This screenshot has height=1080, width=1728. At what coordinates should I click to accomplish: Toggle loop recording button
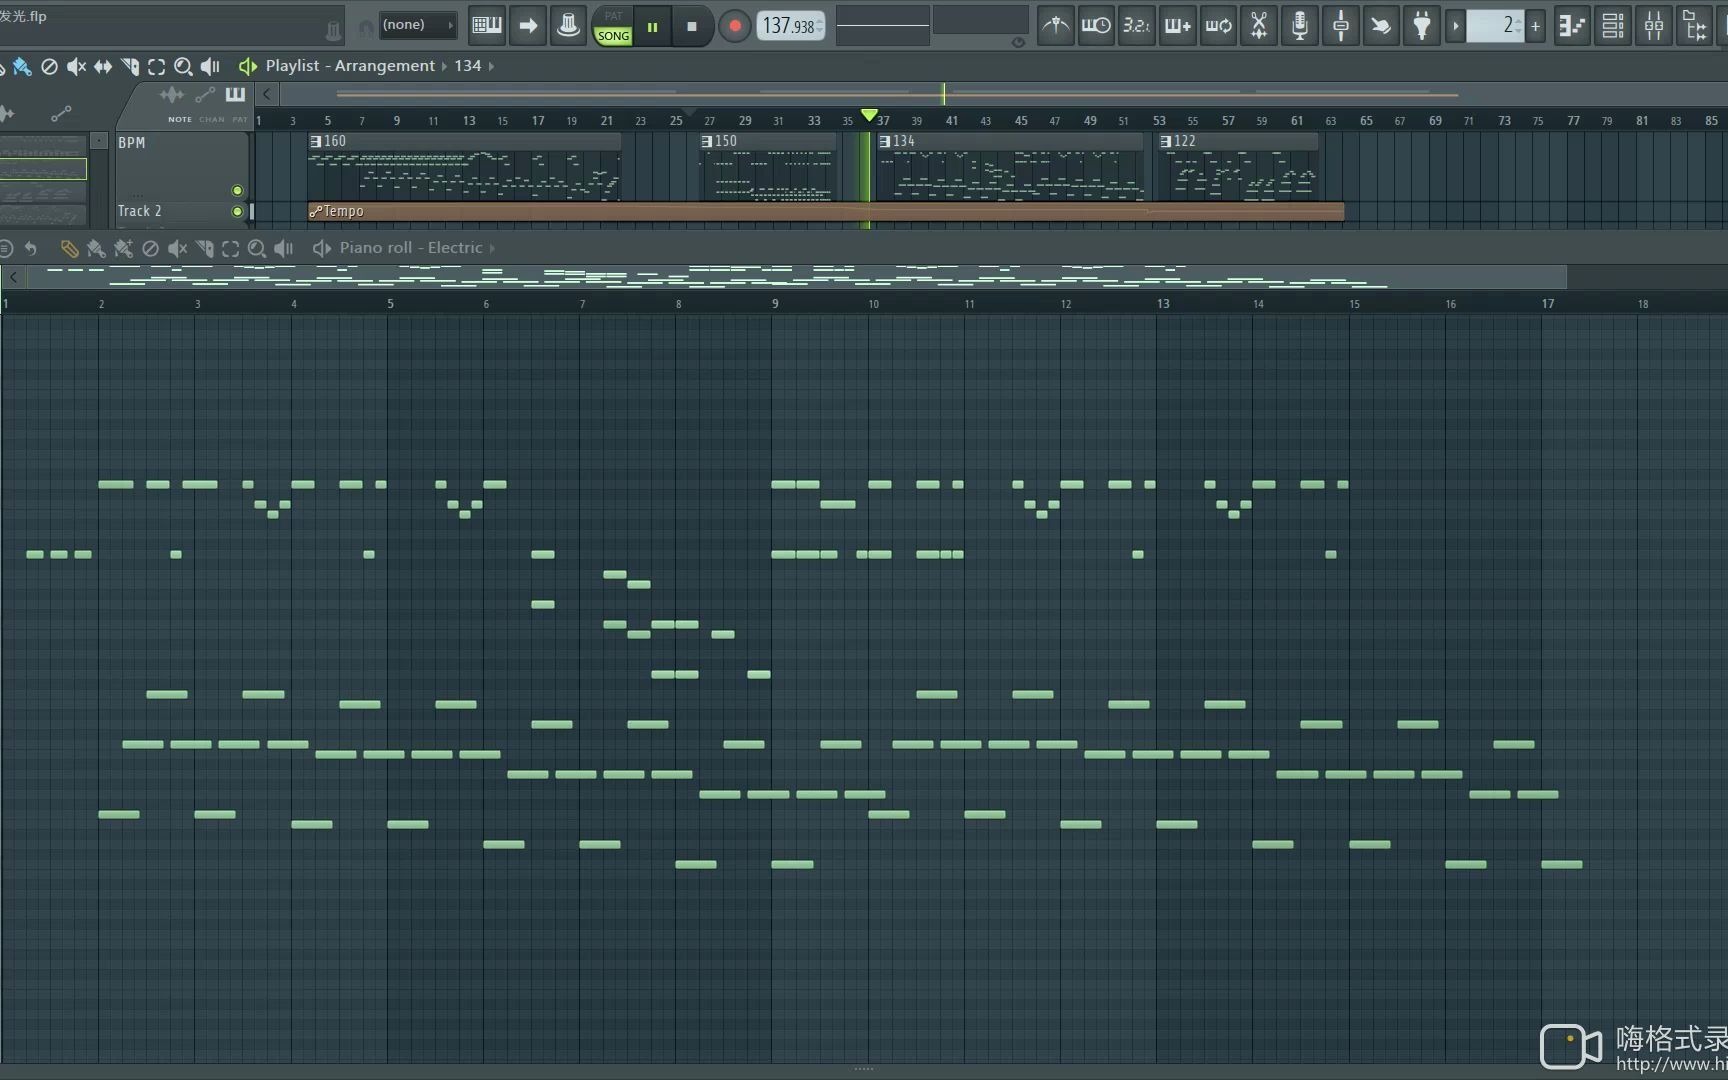(1218, 26)
